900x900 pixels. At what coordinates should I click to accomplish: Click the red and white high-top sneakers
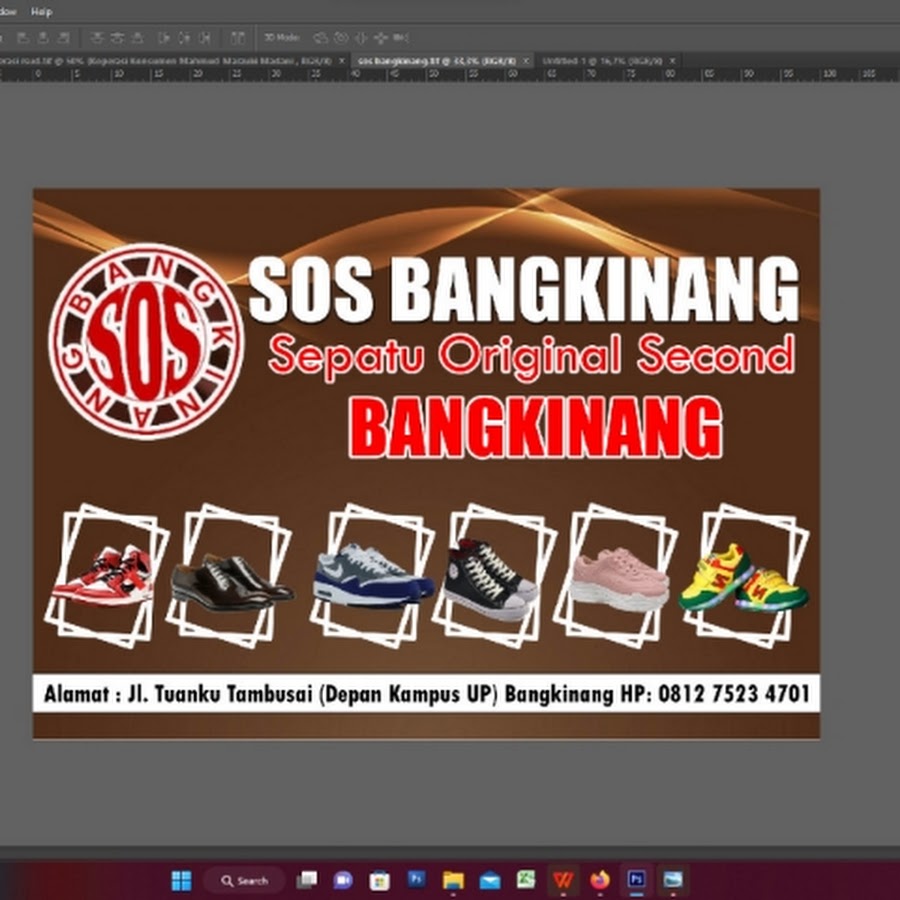point(103,576)
